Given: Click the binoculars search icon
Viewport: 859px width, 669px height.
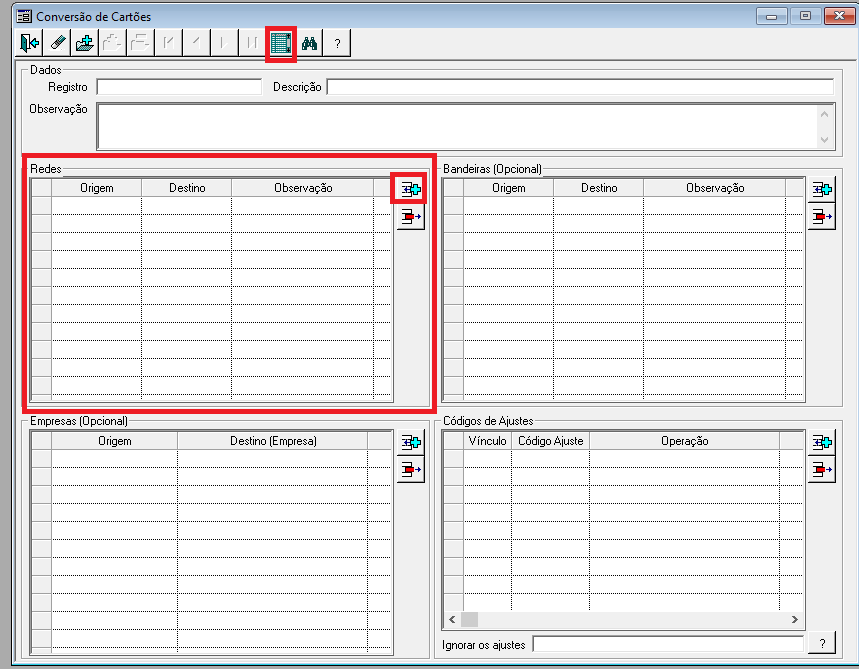Looking at the screenshot, I should click(x=310, y=43).
